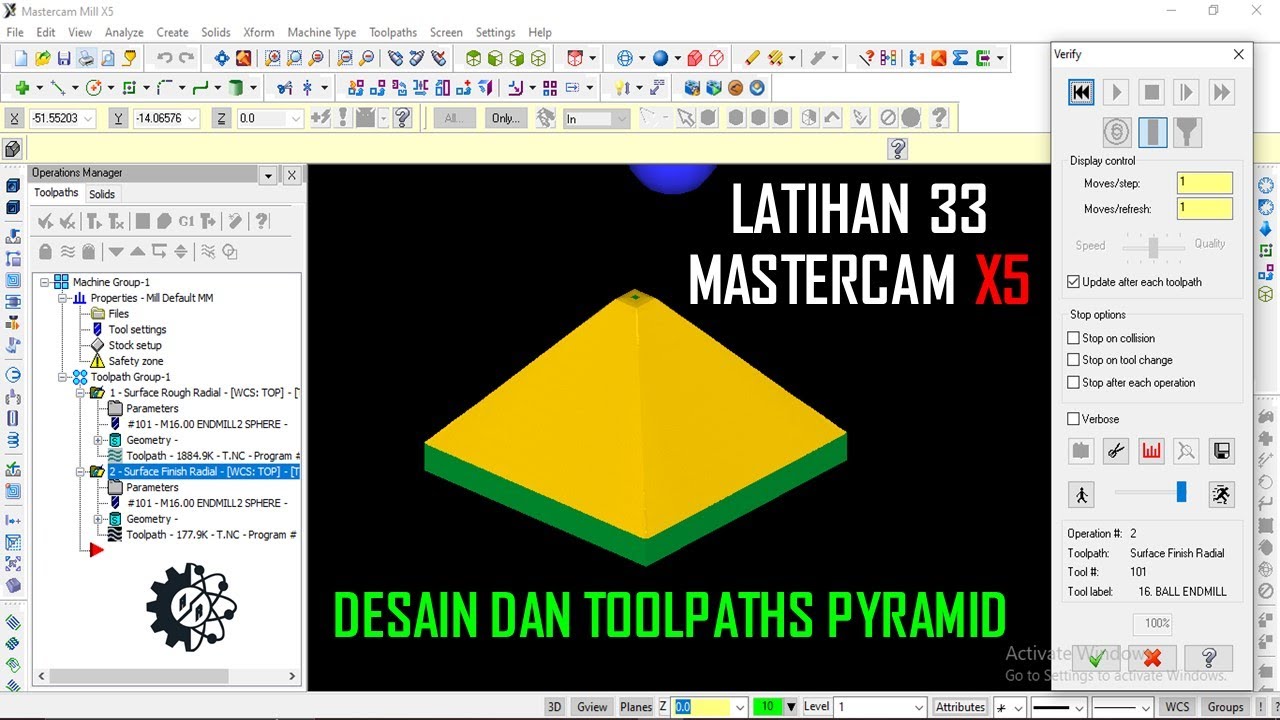Click the blue shaded sphere icon
Viewport: 1280px width, 720px height.
pos(660,59)
